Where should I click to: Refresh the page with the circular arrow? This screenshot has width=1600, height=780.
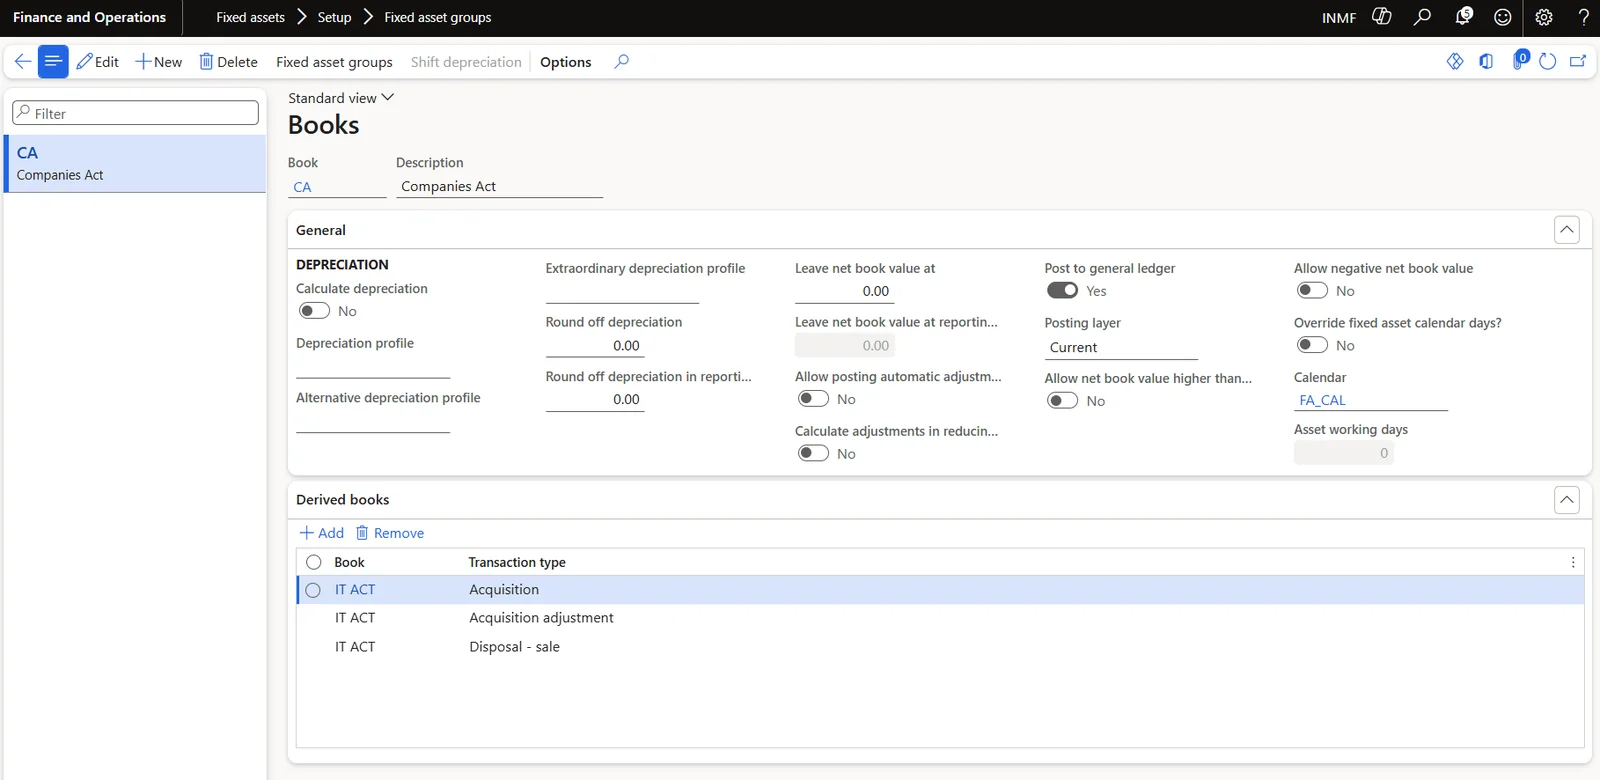1548,62
